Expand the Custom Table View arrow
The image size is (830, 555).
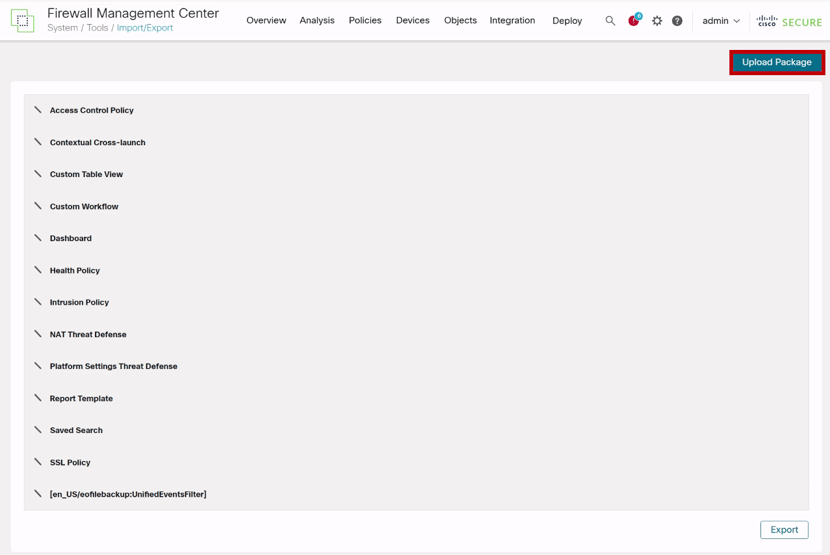[38, 174]
